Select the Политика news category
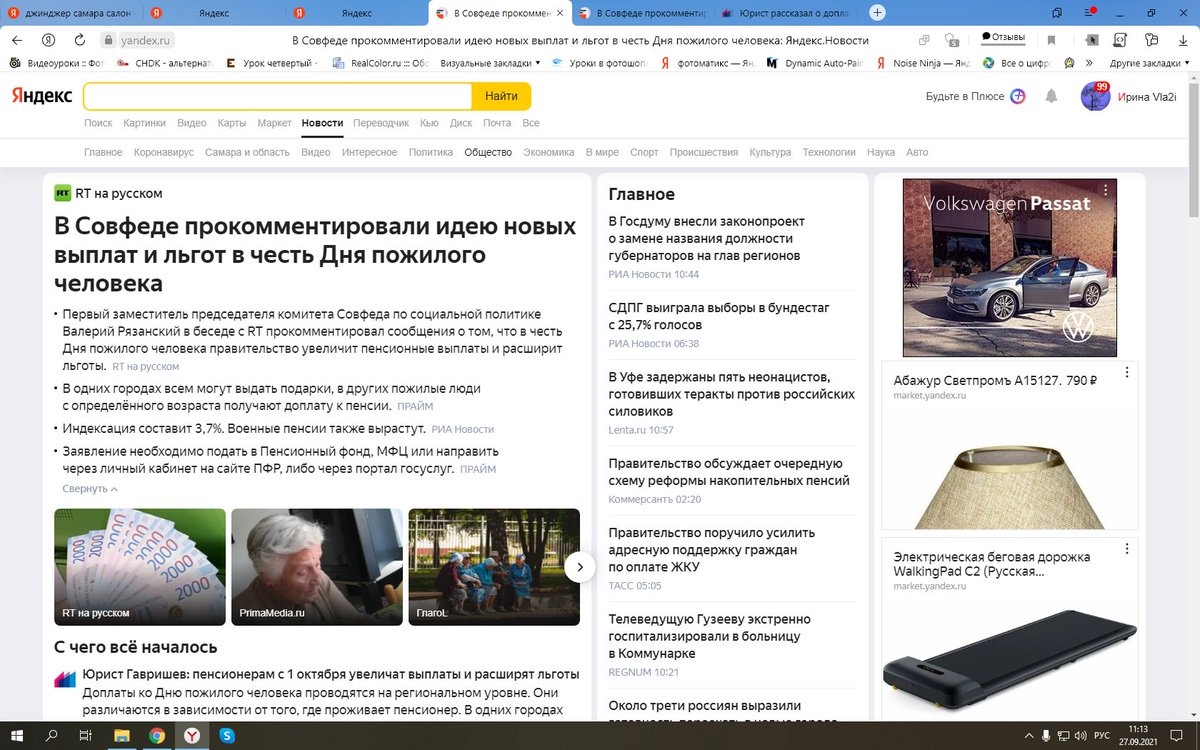Screen dimensions: 1200x750 [431, 152]
